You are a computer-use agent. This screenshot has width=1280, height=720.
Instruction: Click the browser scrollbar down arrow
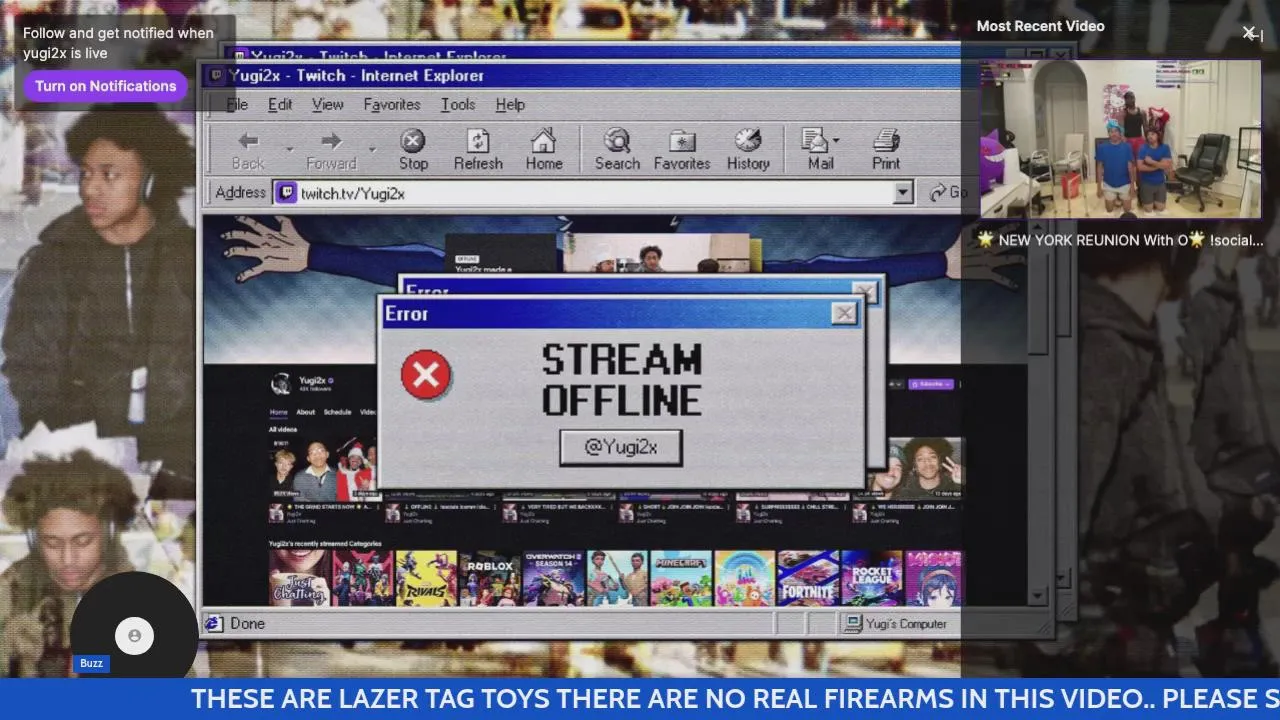[1037, 595]
